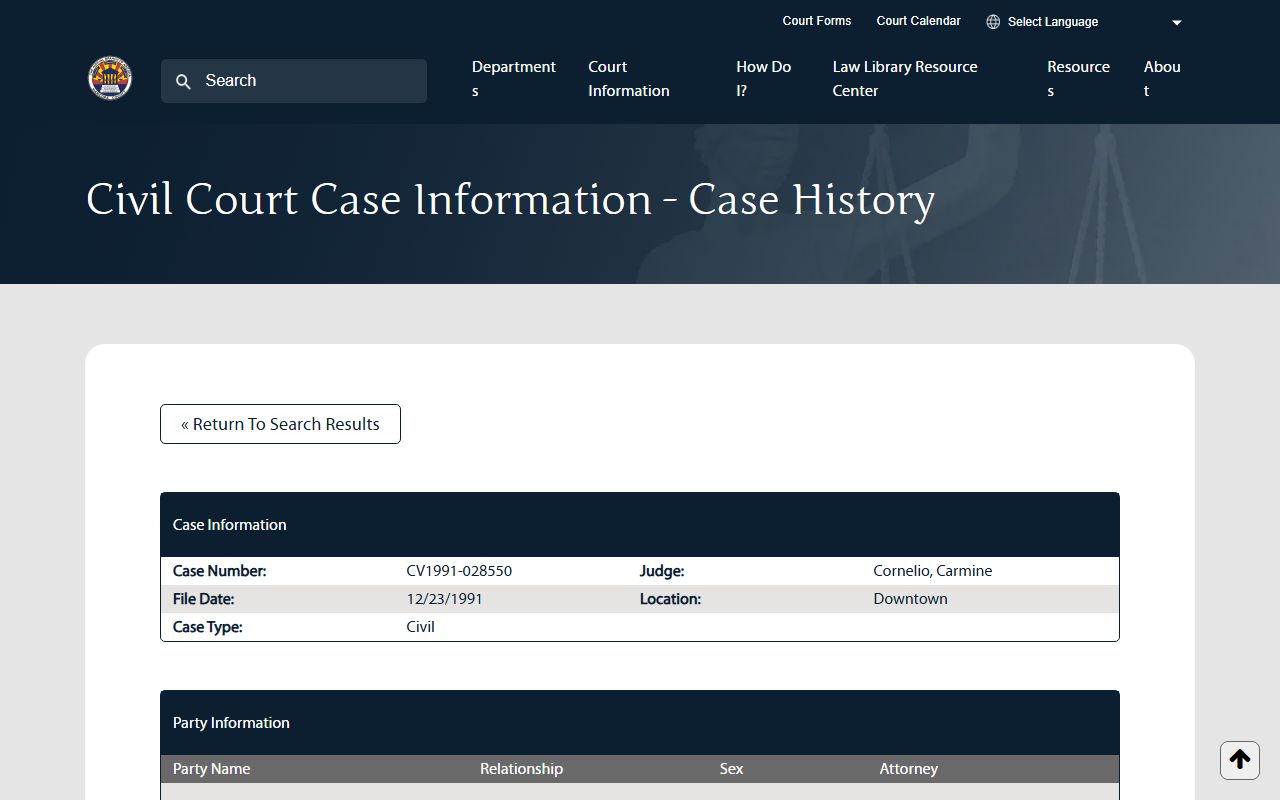1280x800 pixels.
Task: Click the Case Type label
Action: click(x=207, y=627)
